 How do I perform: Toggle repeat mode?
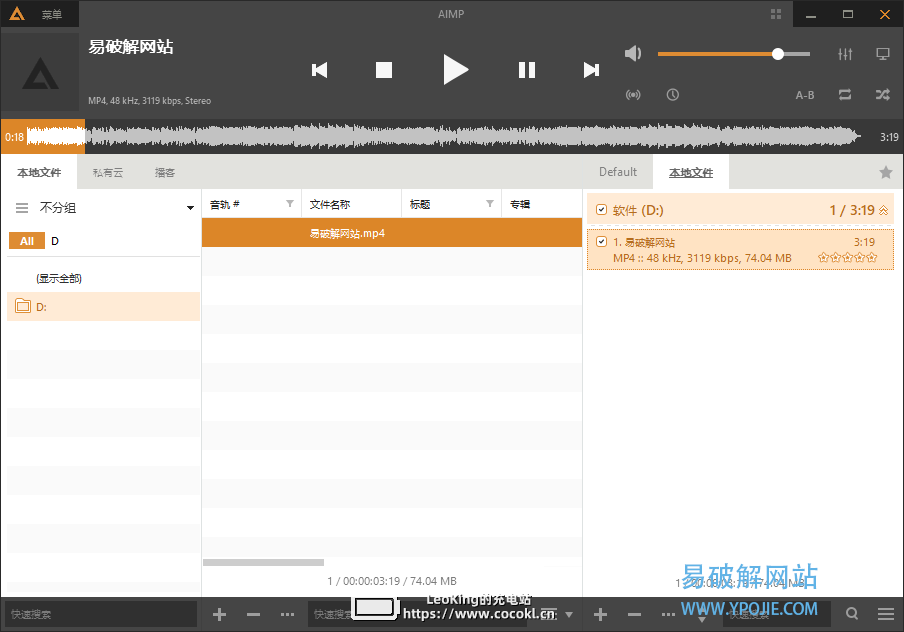(x=845, y=95)
